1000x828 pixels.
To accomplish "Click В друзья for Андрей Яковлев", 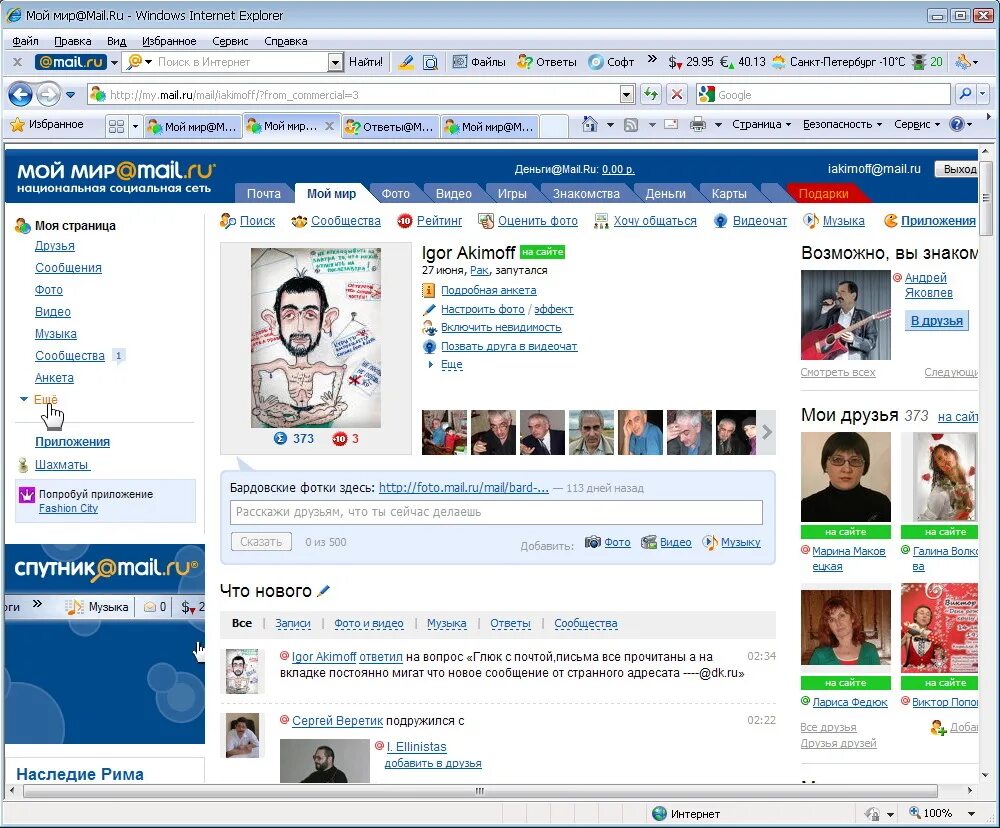I will pyautogui.click(x=936, y=320).
